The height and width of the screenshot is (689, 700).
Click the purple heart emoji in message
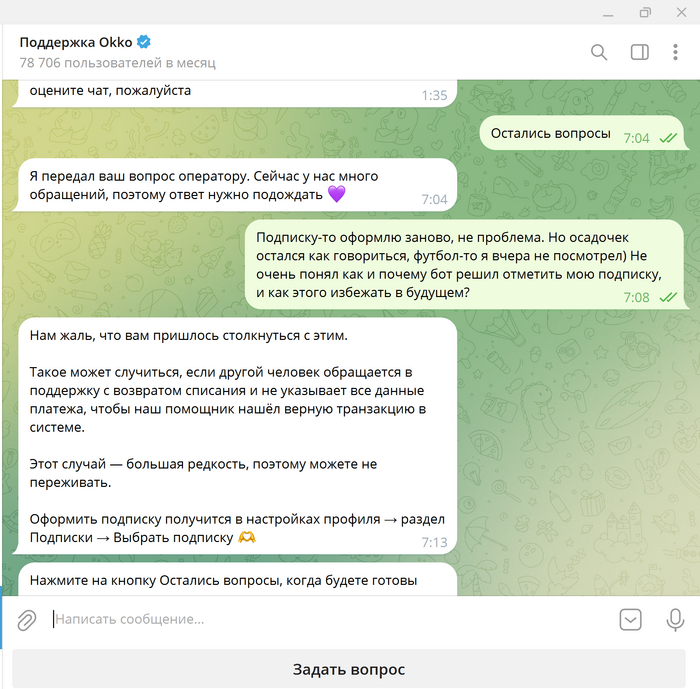click(x=337, y=194)
